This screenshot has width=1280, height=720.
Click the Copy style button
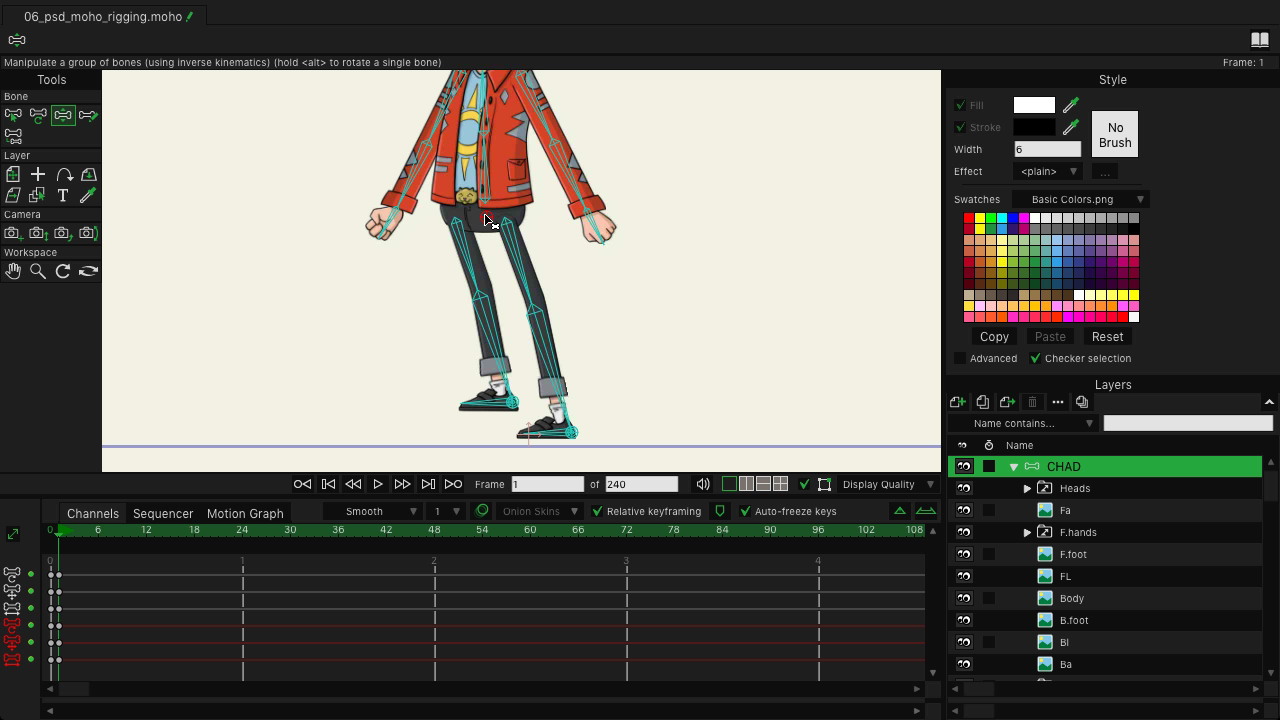[x=994, y=337]
